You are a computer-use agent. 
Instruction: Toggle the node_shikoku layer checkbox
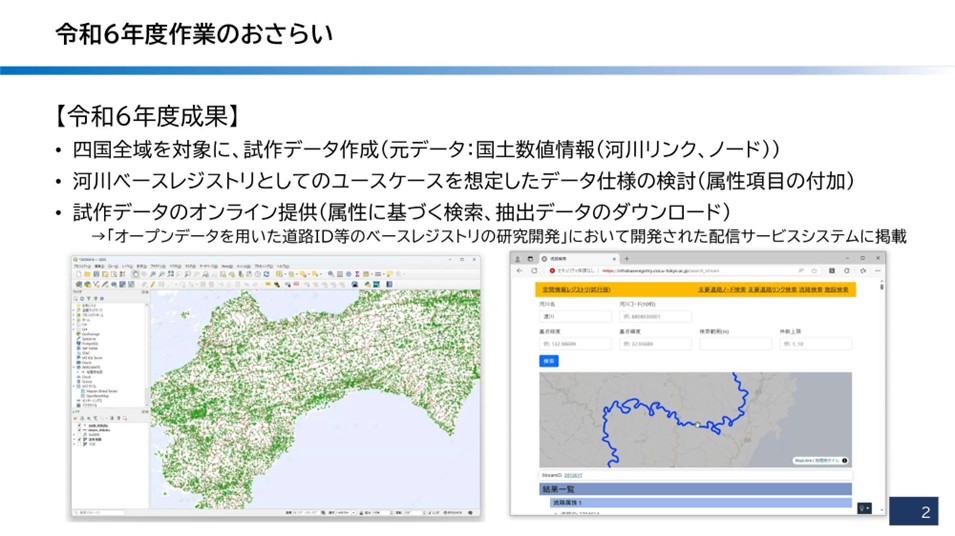coord(79,425)
